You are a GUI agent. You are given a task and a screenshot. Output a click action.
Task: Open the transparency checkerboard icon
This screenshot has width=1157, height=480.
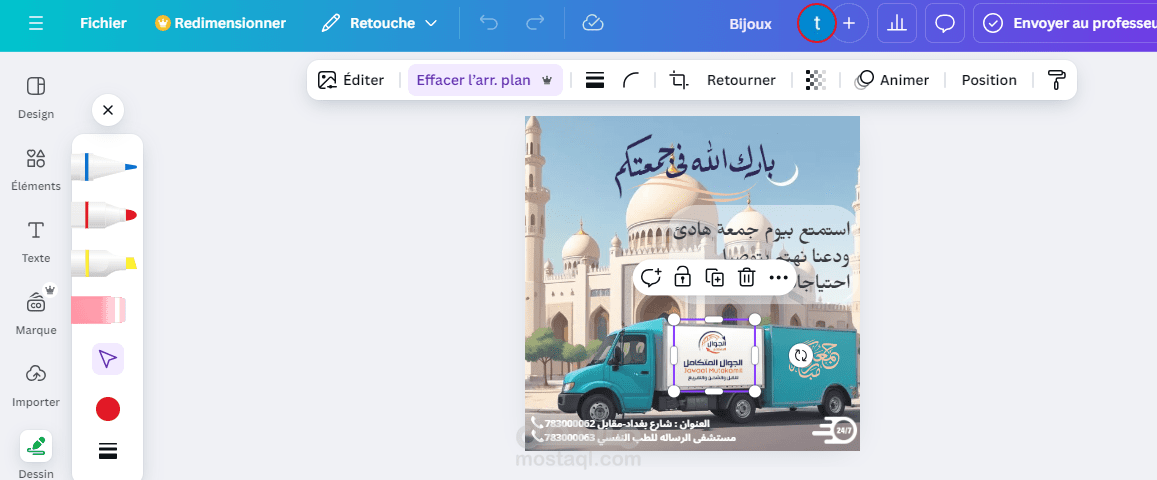point(815,80)
